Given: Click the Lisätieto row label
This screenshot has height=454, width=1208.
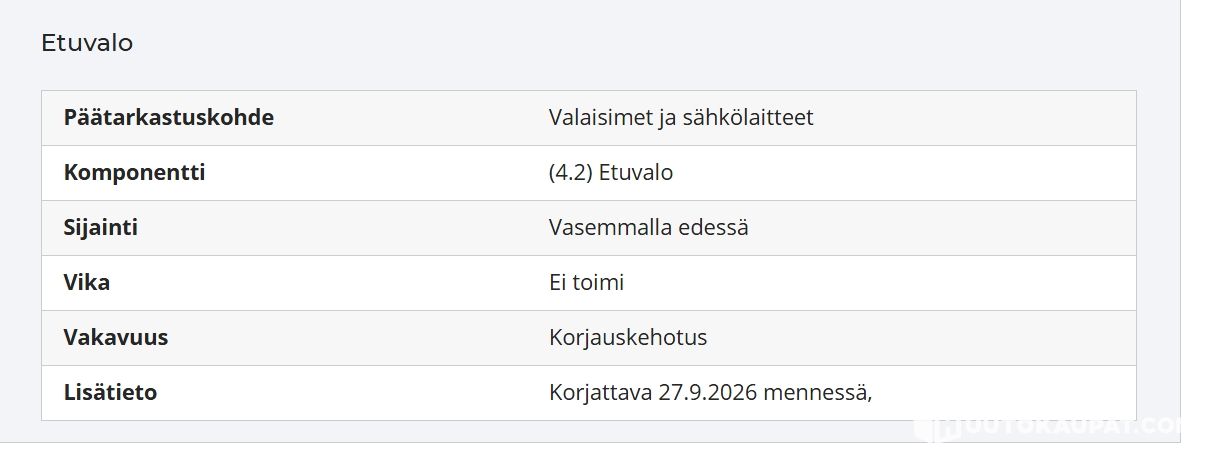Looking at the screenshot, I should [111, 392].
